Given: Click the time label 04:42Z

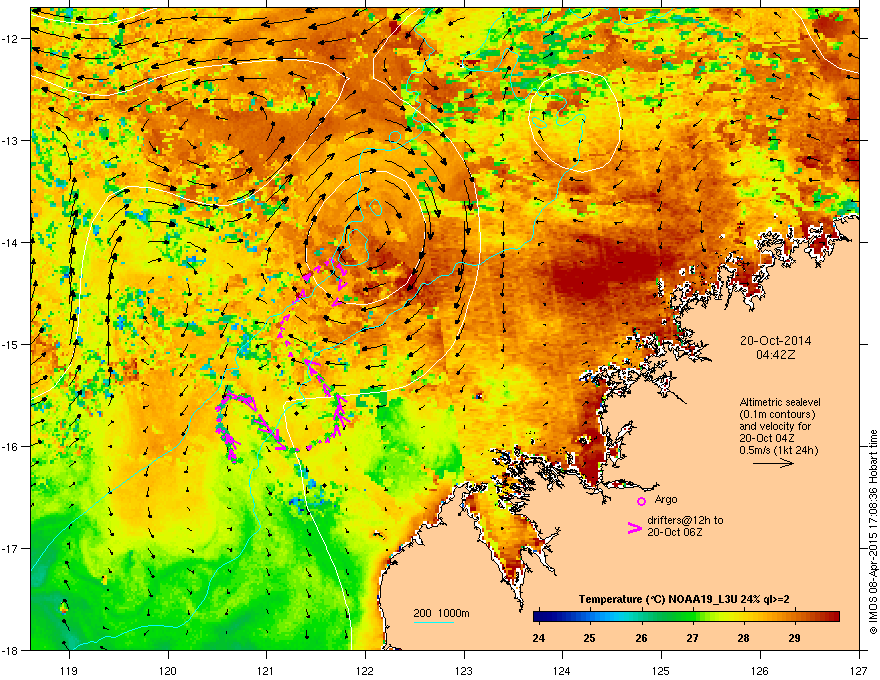Looking at the screenshot, I should tap(775, 355).
